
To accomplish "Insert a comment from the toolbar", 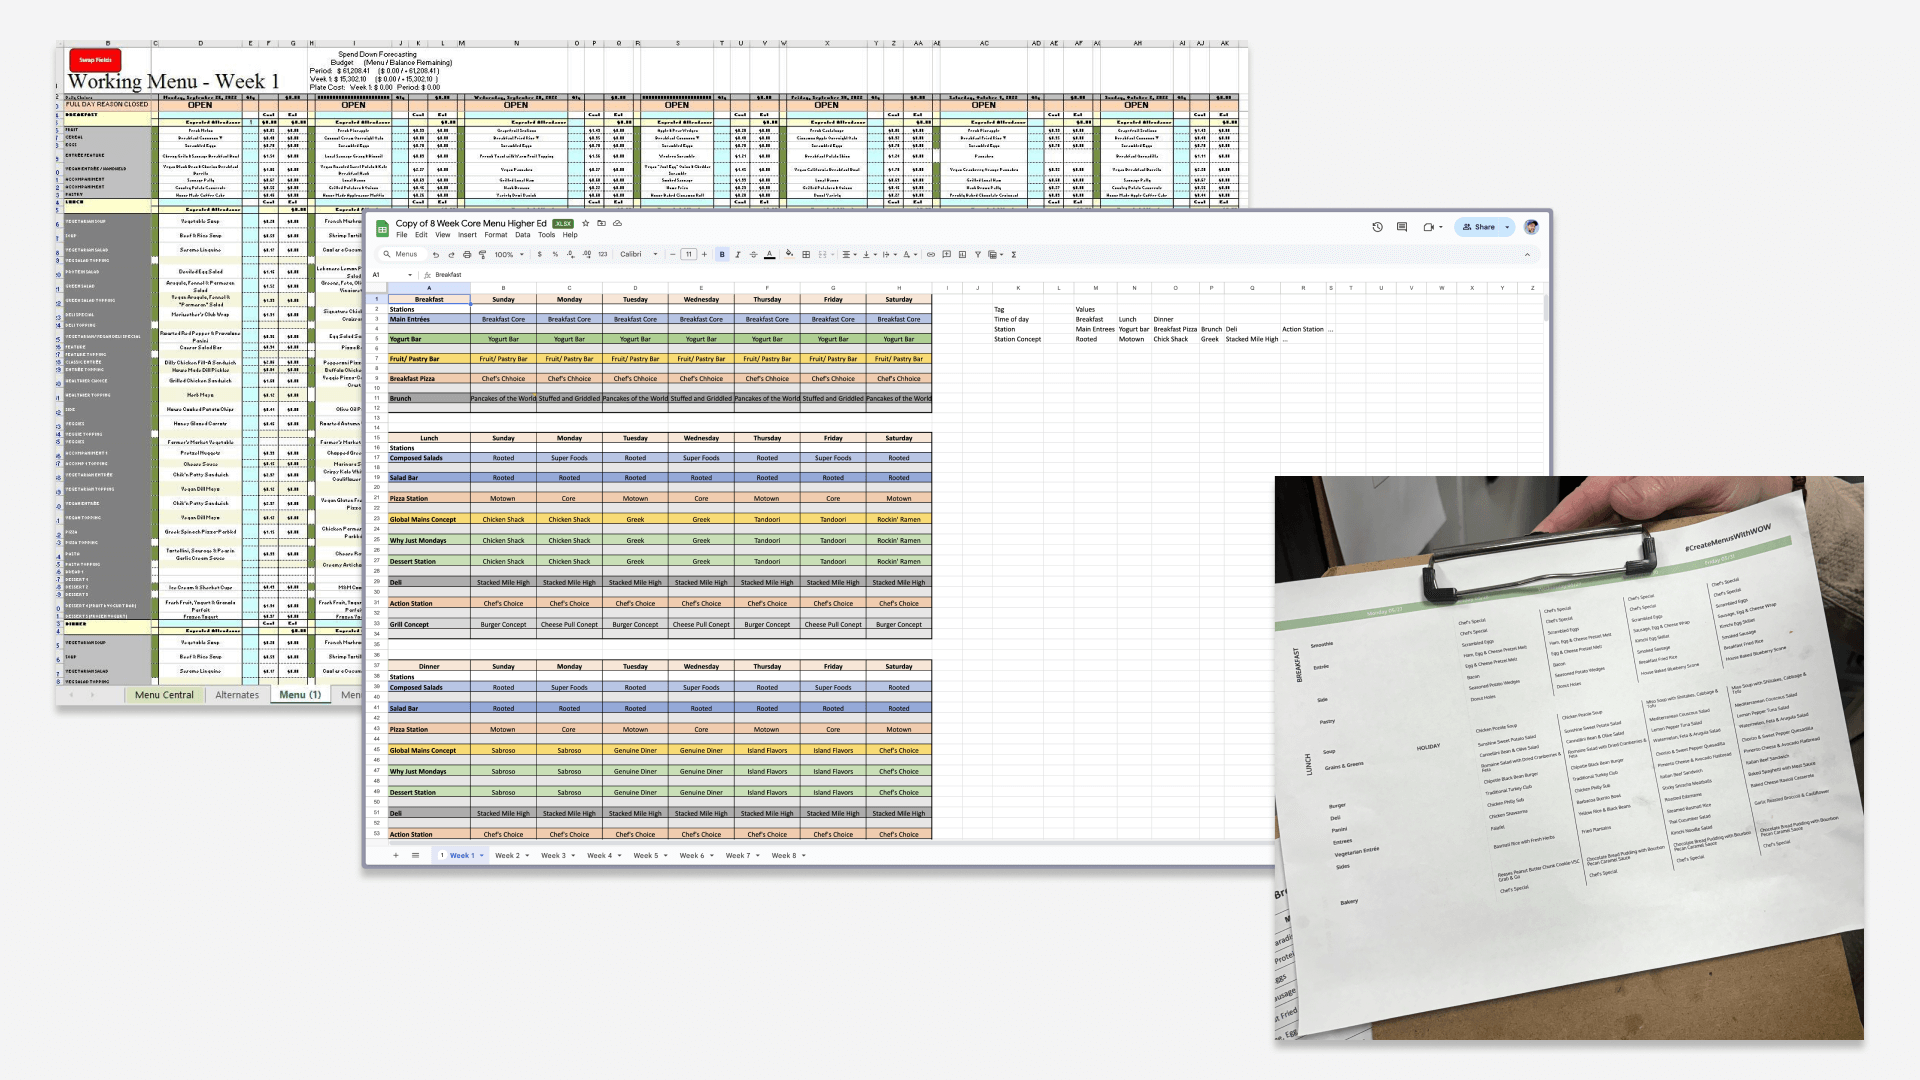I will coord(946,255).
